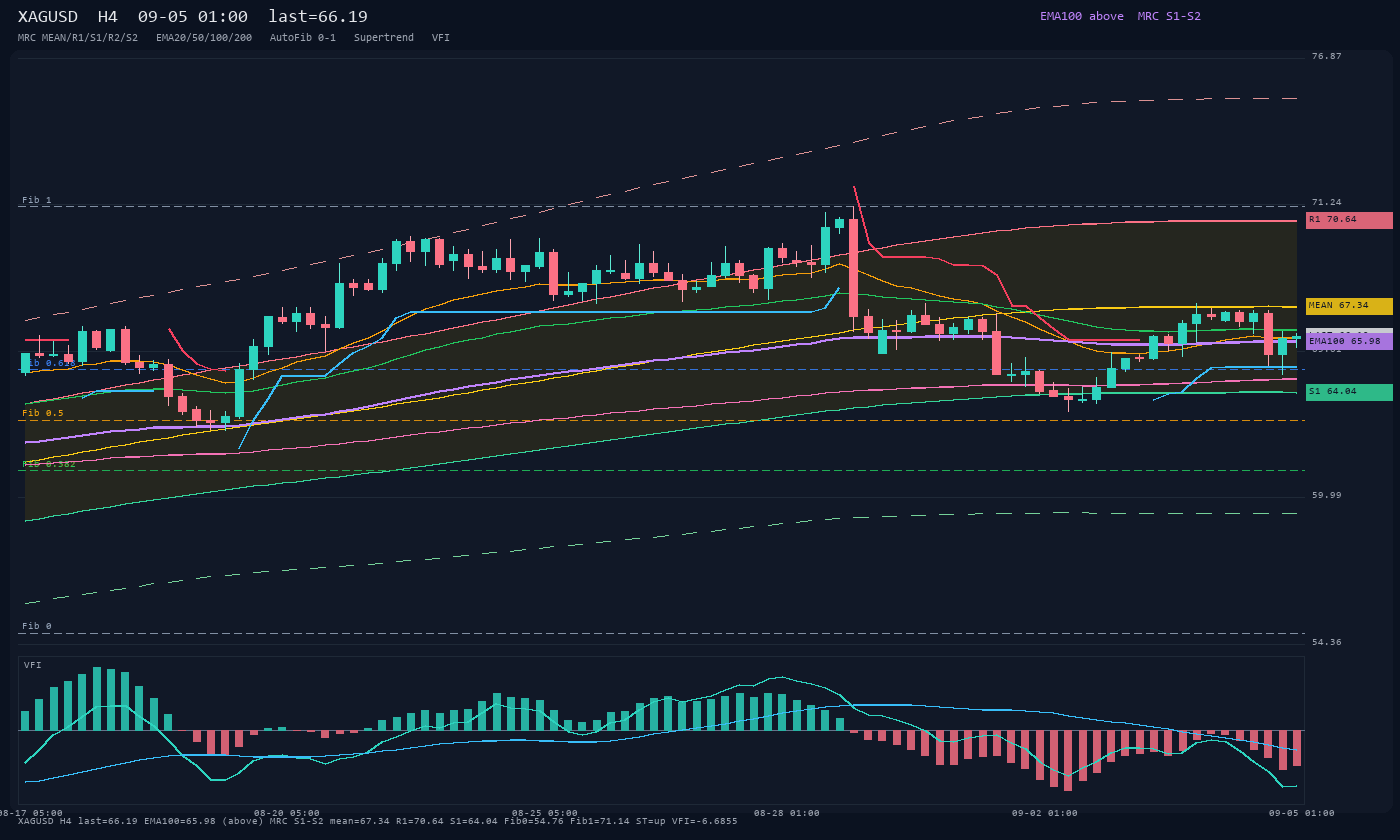Click the last=66.19 value in the title

[318, 17]
